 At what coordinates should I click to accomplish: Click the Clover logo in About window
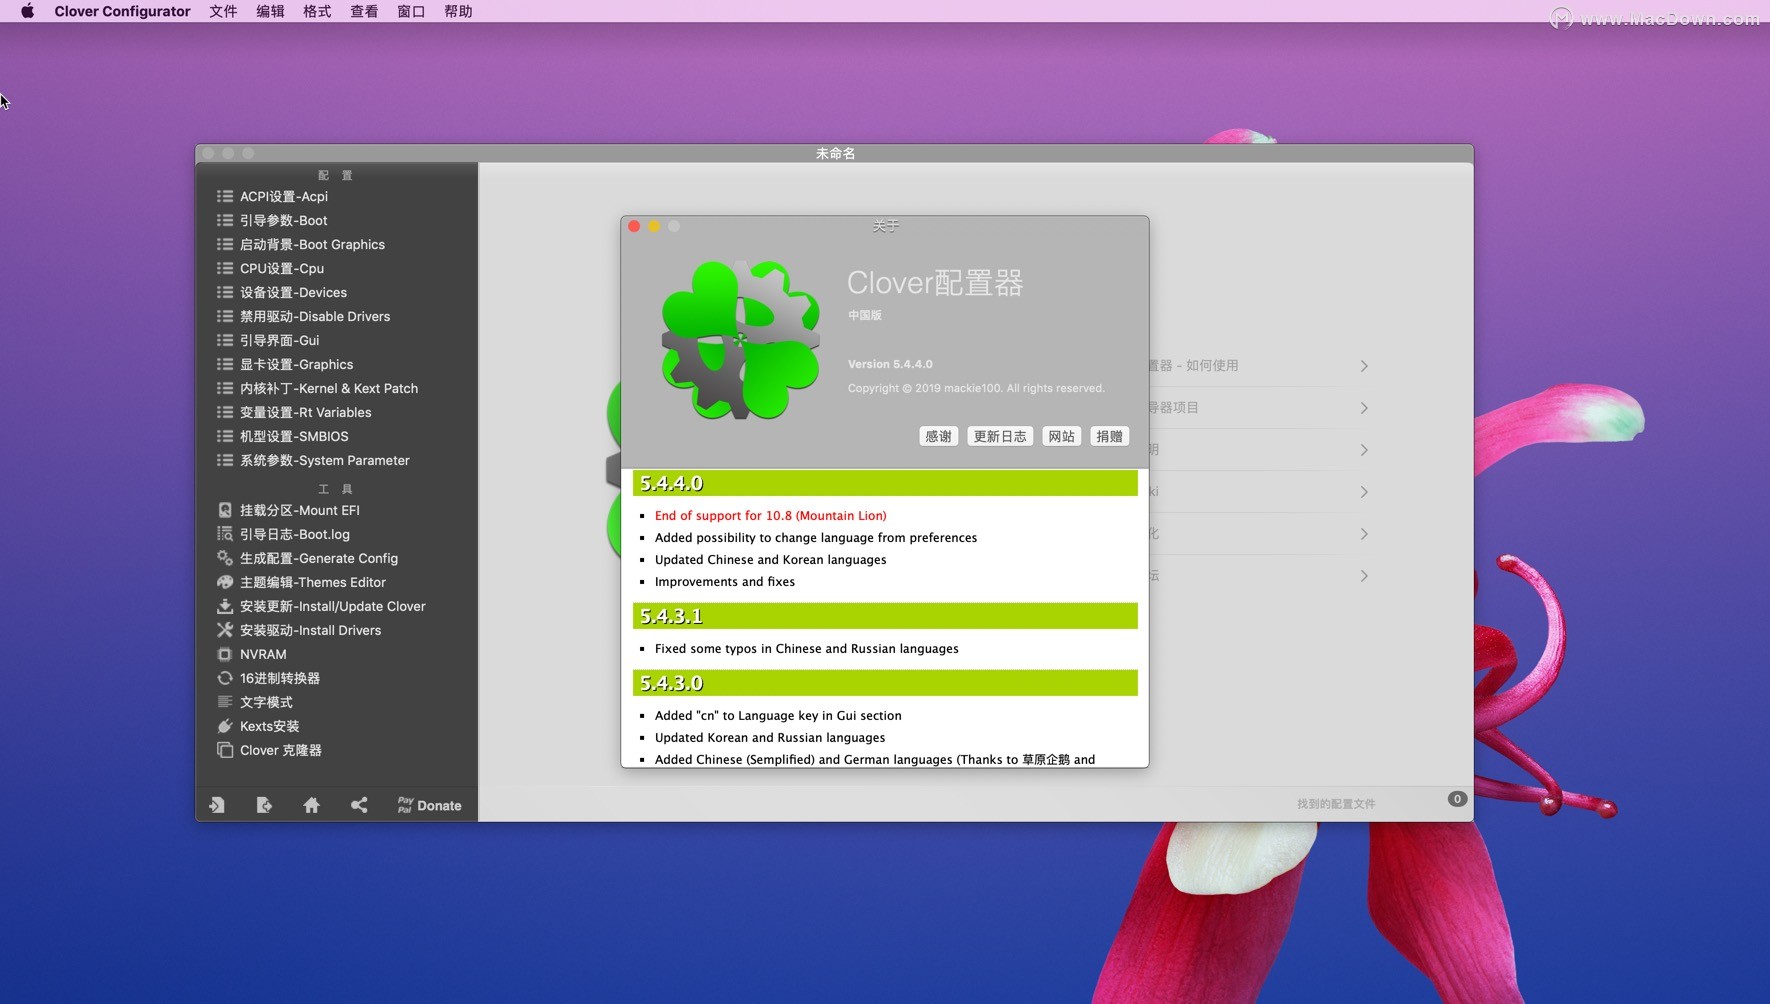point(740,340)
